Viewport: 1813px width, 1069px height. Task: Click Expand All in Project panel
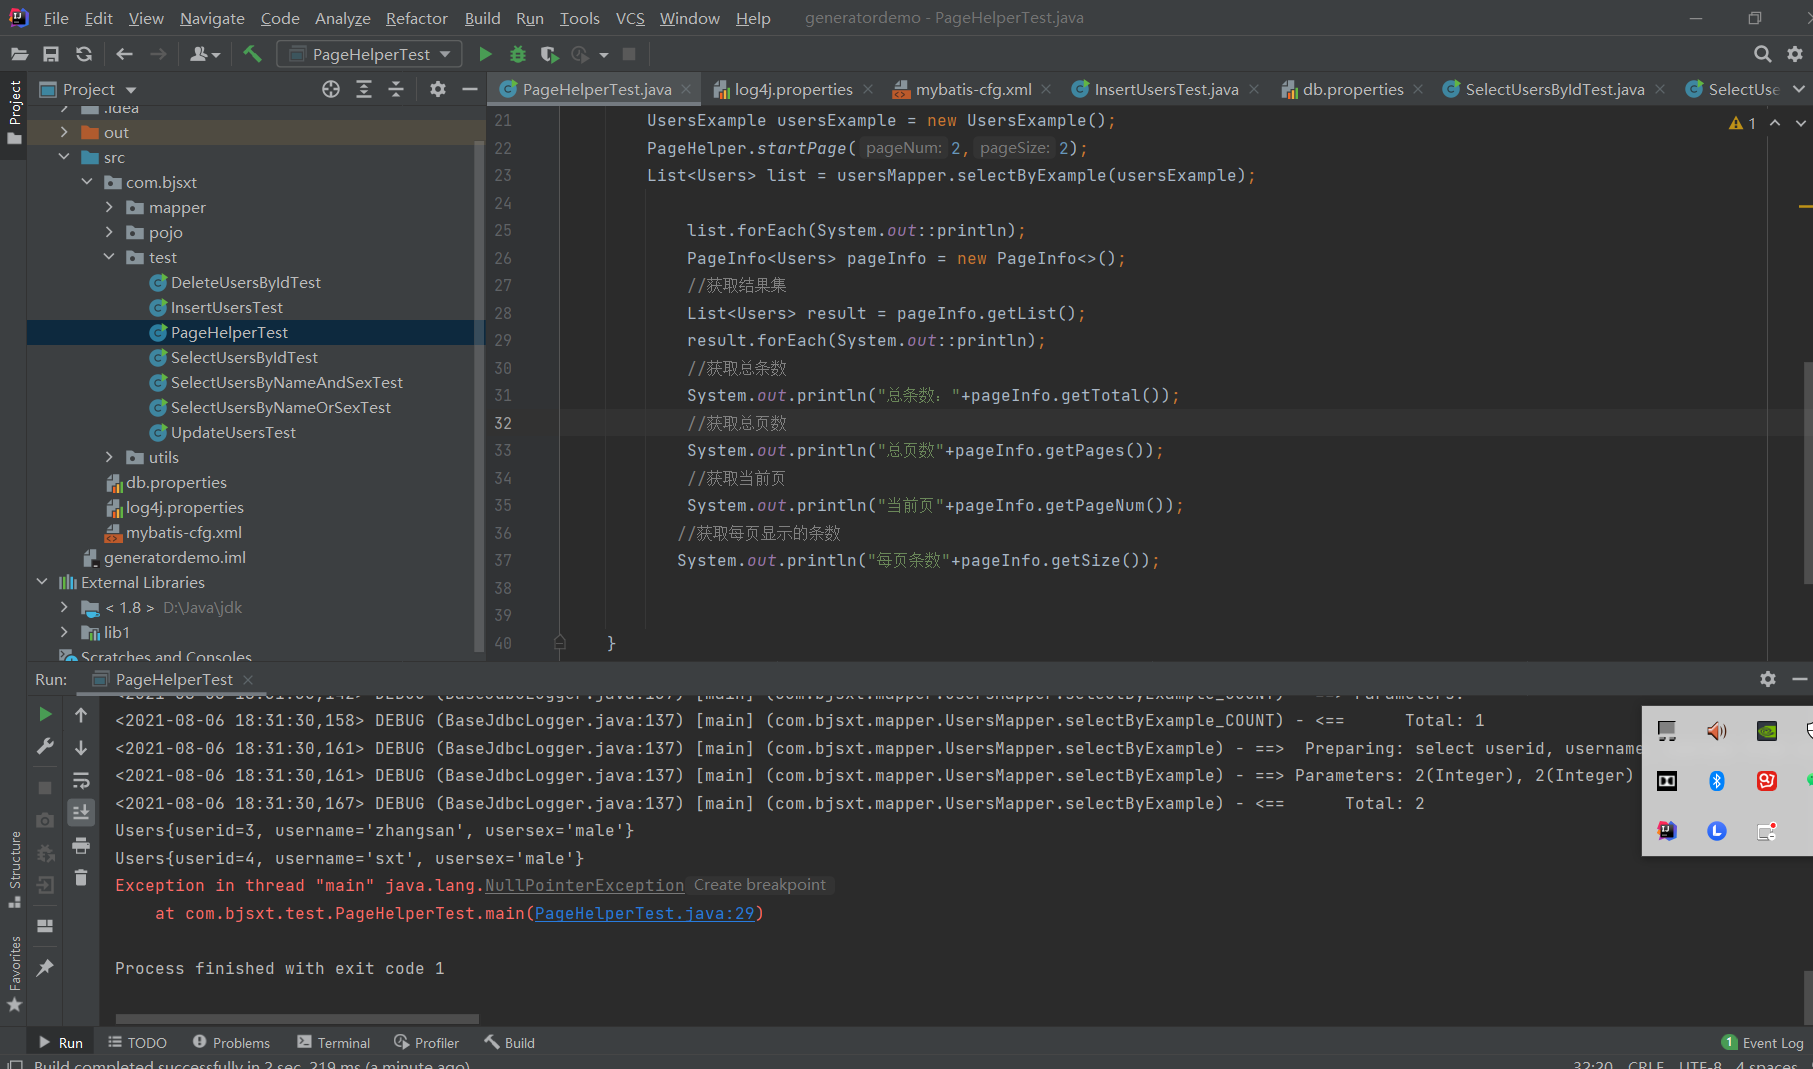click(x=364, y=89)
